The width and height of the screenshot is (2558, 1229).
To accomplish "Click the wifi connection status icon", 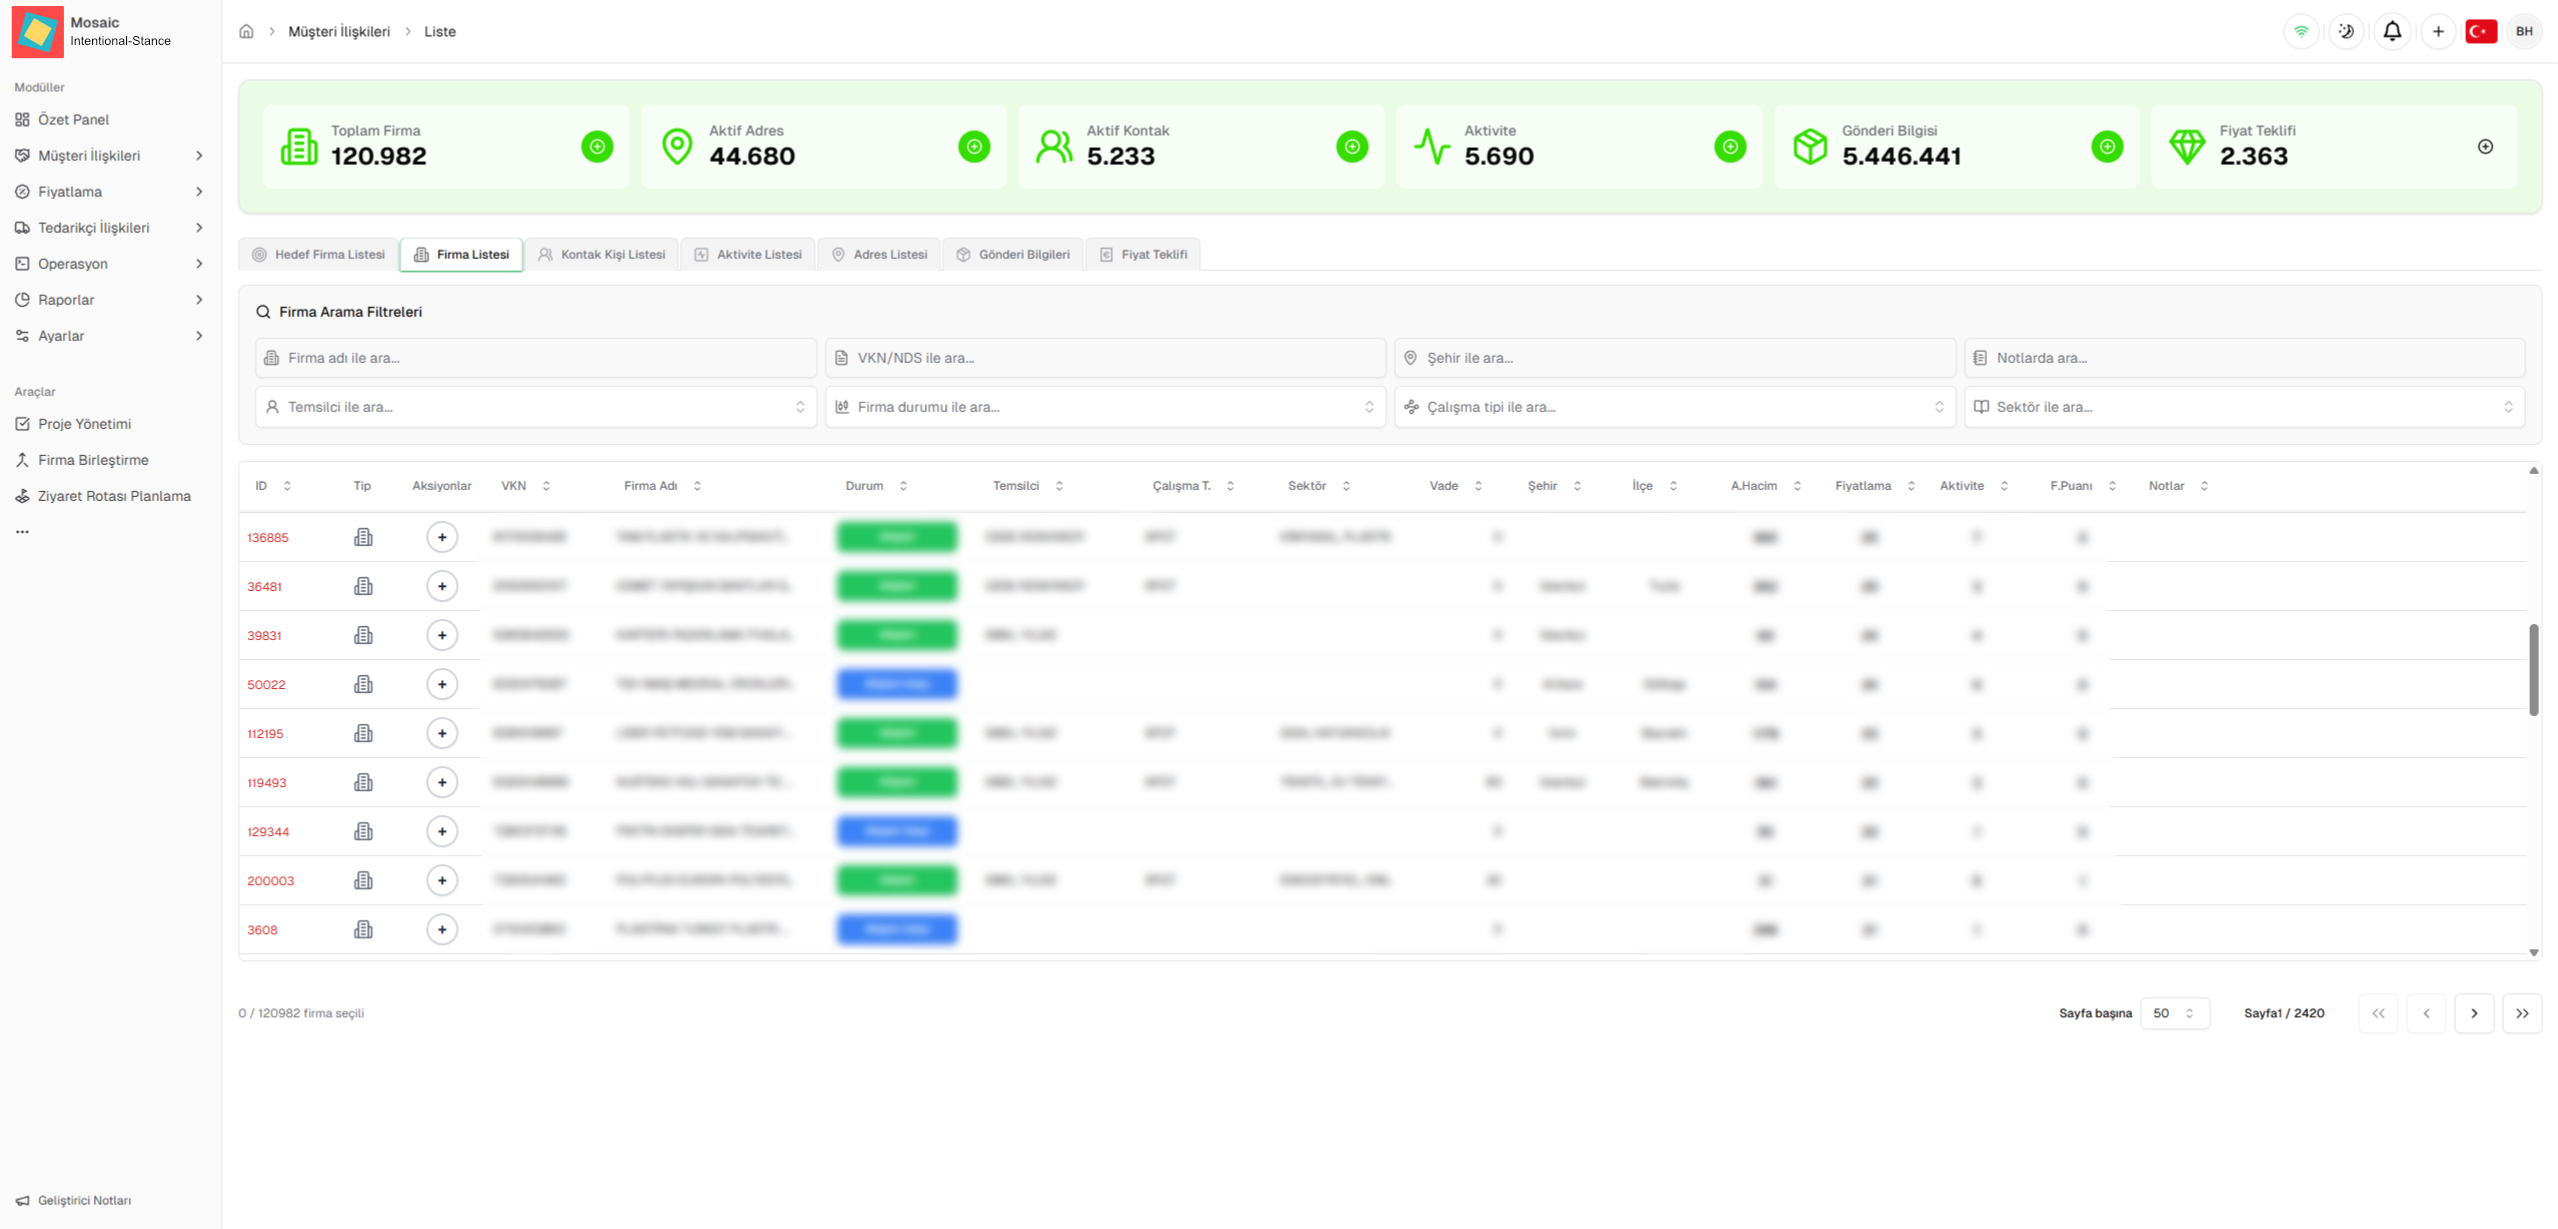I will coord(2300,31).
